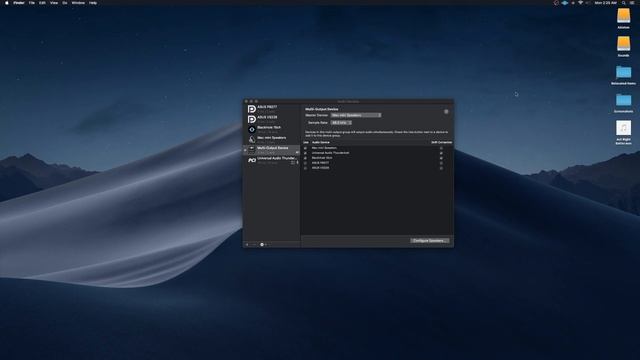Open the gear action menu below device list

[263, 244]
